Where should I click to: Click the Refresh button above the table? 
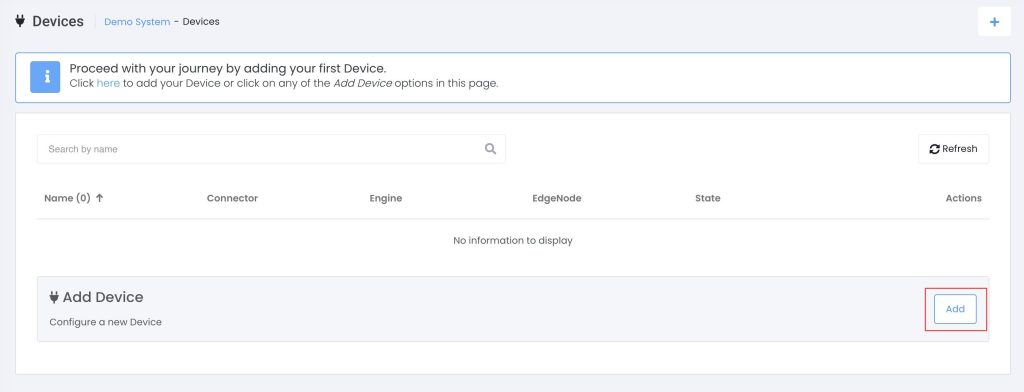coord(953,149)
